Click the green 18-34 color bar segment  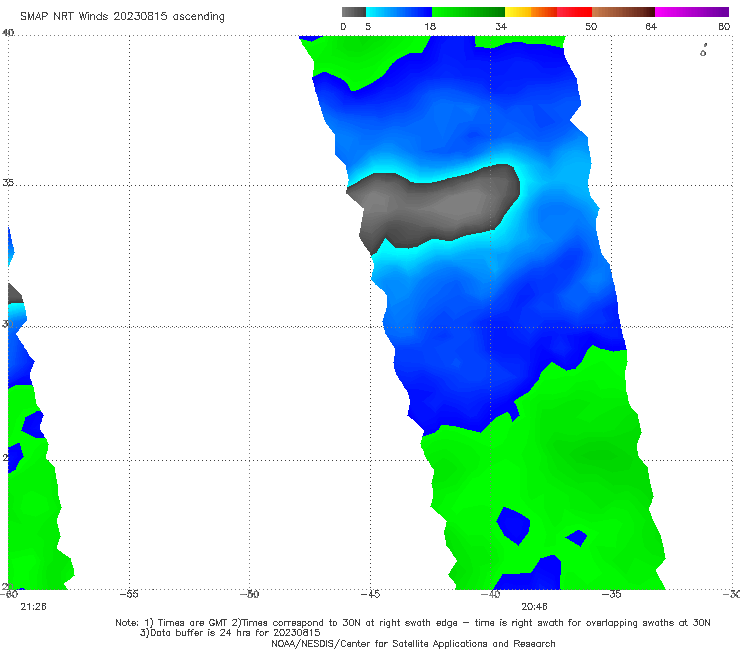[x=468, y=12]
